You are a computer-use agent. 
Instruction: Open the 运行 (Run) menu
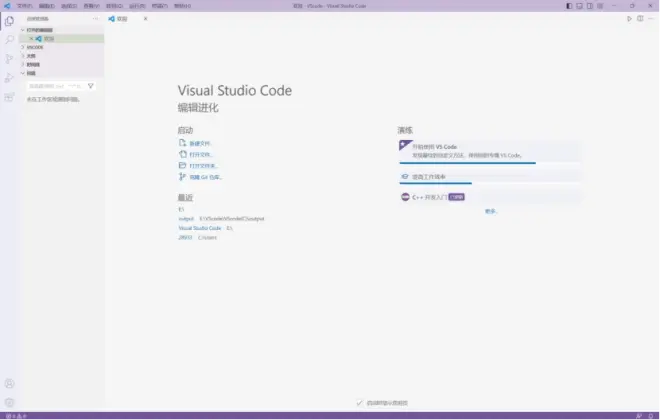pyautogui.click(x=137, y=6)
